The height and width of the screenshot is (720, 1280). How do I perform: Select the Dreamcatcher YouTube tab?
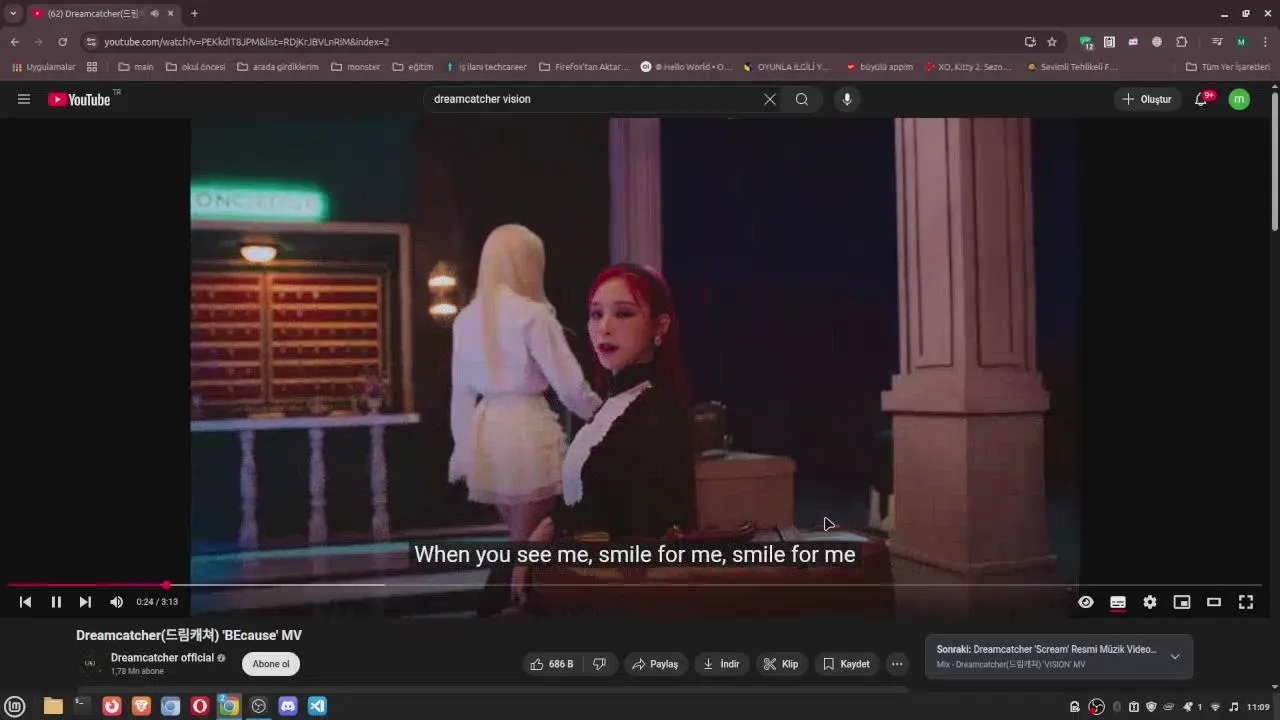coord(103,13)
